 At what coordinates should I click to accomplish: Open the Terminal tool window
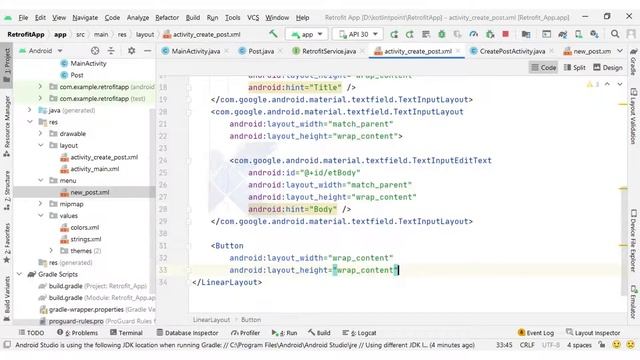pyautogui.click(x=126, y=333)
